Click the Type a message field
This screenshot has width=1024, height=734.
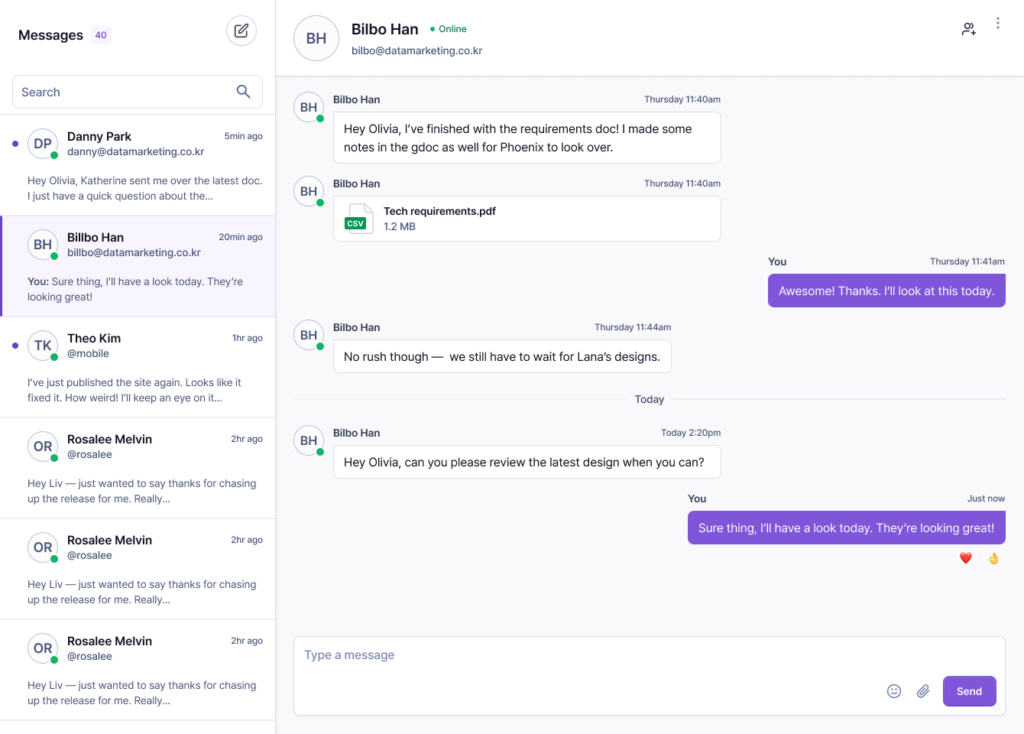[648, 675]
